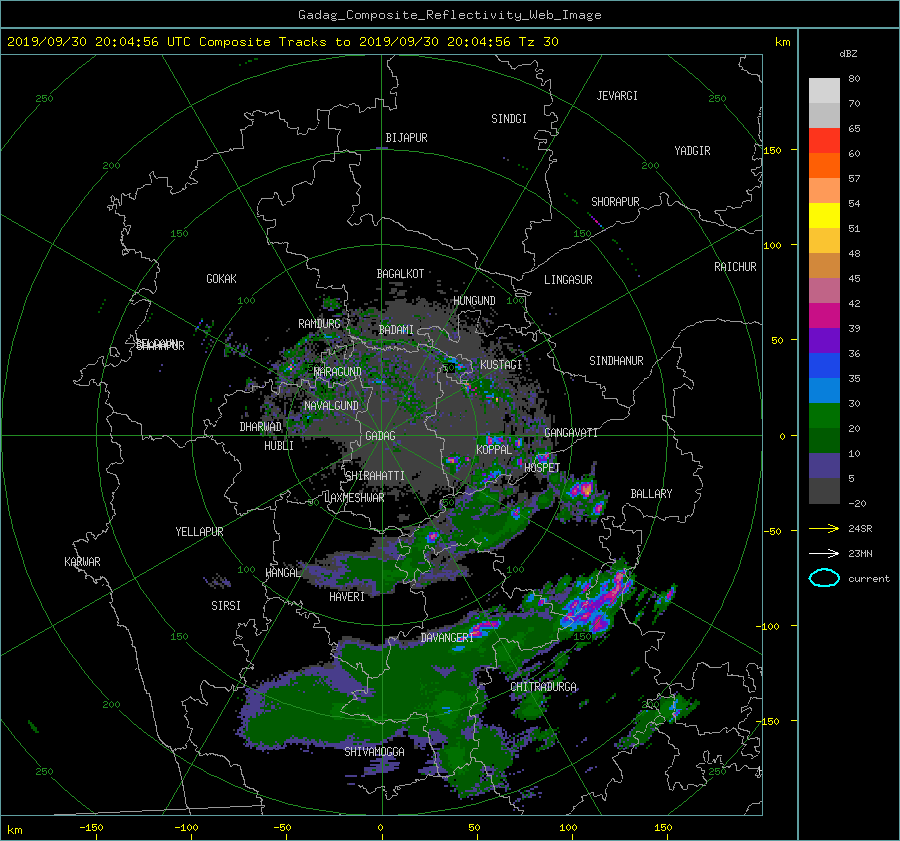
Task: Click the HOSPET city label
Action: (542, 468)
